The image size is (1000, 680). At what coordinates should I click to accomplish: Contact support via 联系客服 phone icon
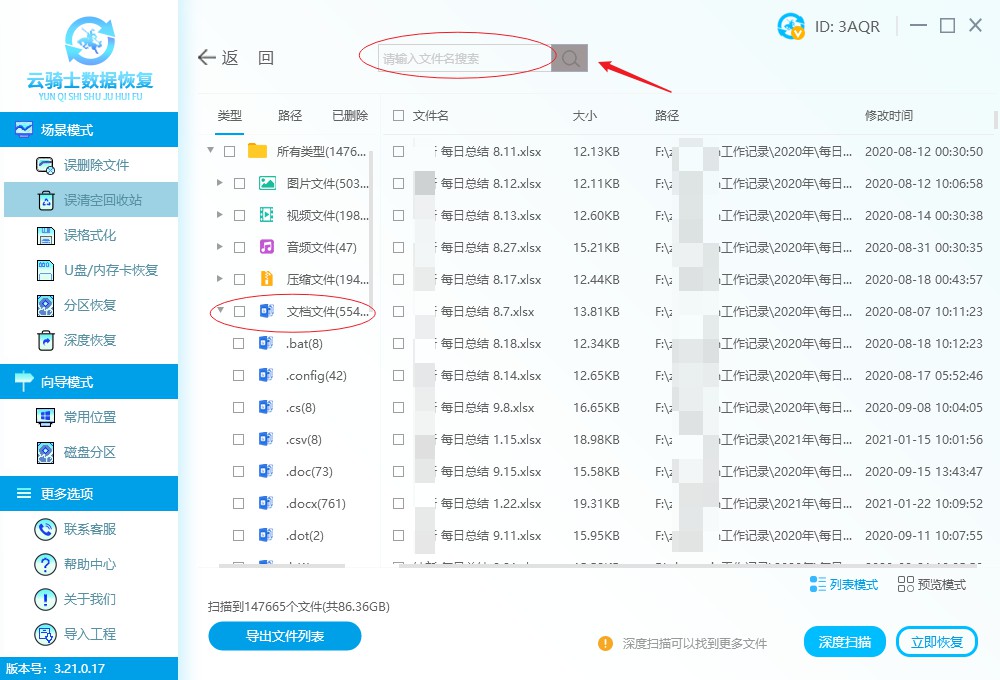pos(45,529)
